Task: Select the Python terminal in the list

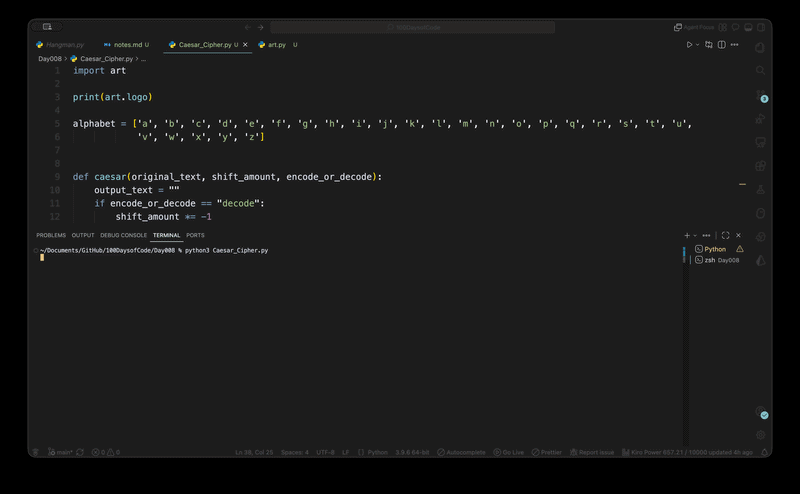Action: [714, 249]
